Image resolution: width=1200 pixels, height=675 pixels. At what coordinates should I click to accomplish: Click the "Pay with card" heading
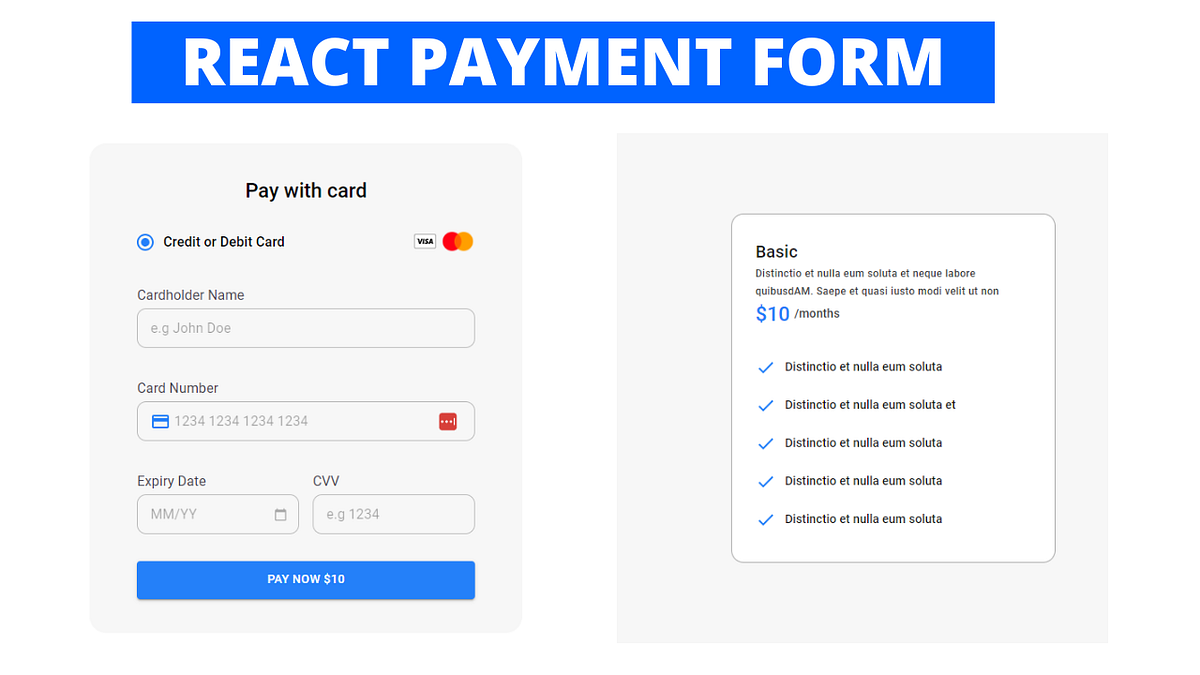tap(305, 190)
